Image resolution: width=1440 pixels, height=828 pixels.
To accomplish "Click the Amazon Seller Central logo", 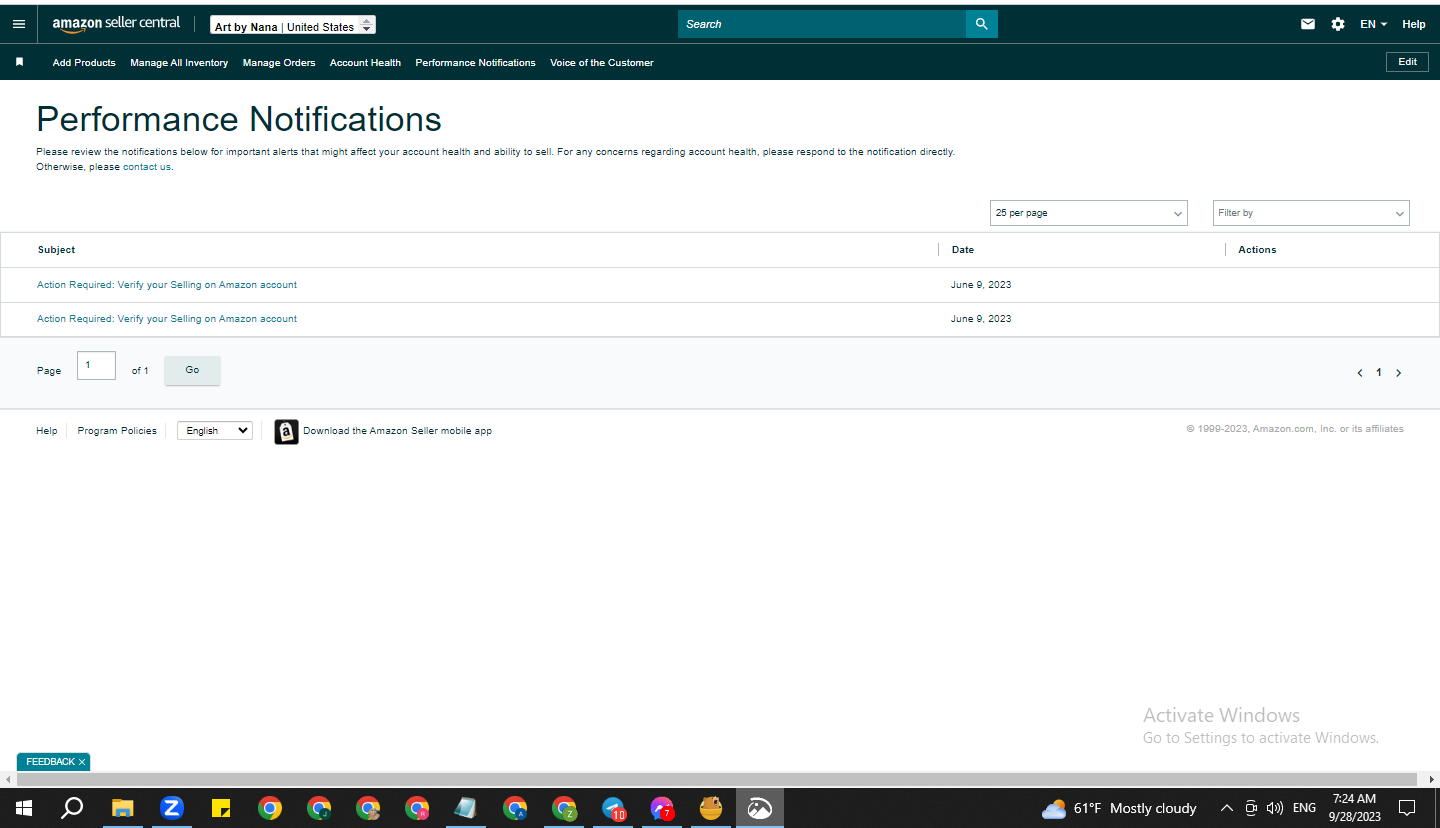I will (116, 24).
